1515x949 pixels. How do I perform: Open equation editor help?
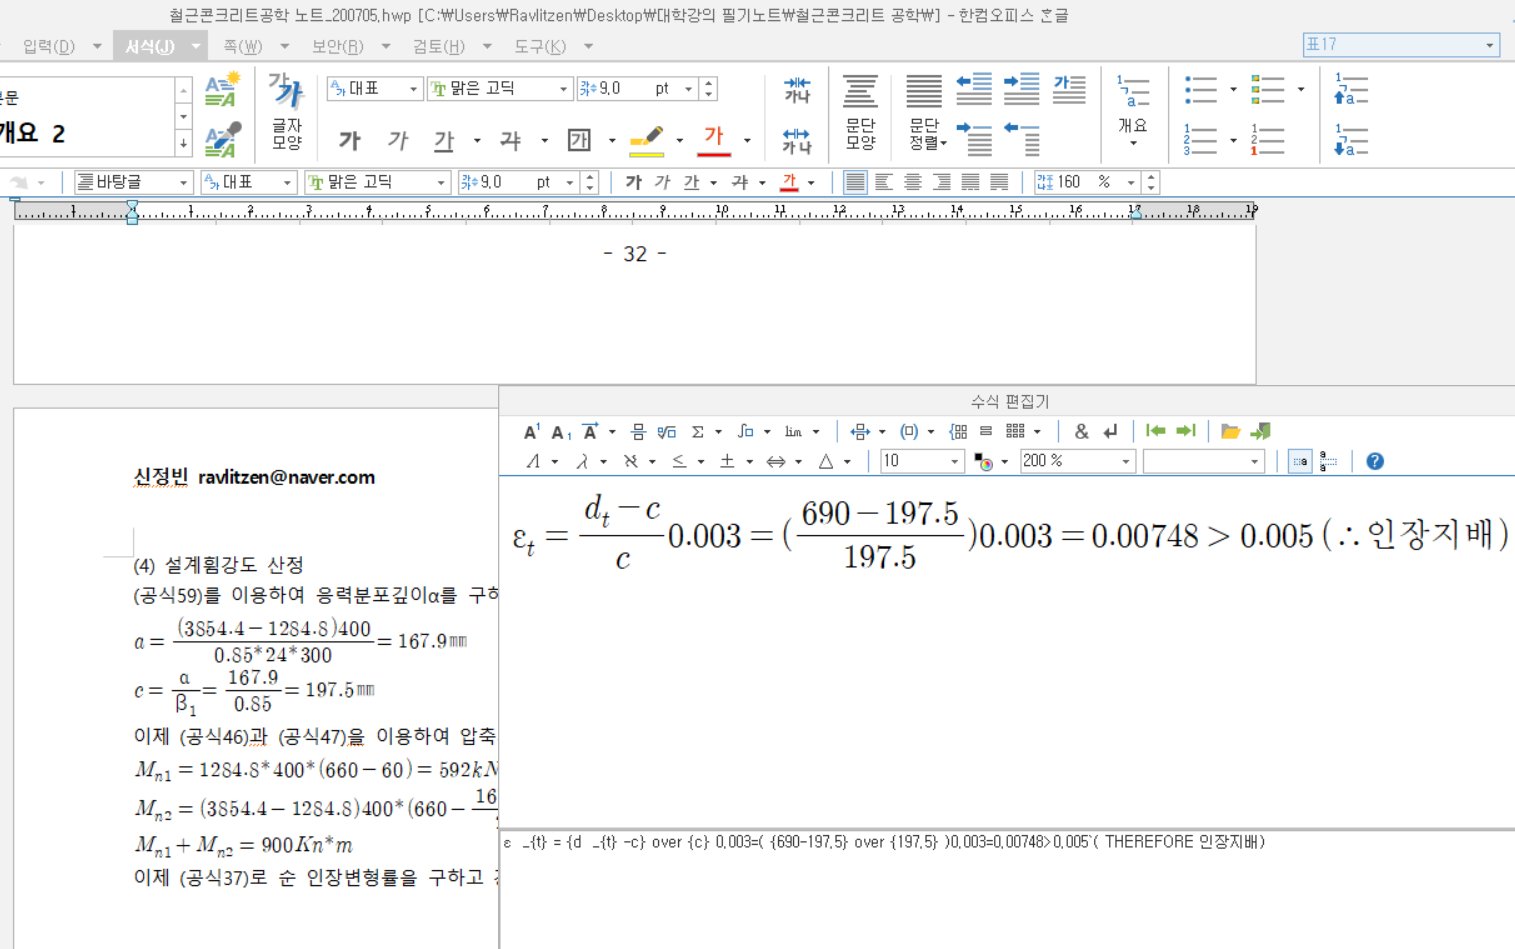(1375, 461)
